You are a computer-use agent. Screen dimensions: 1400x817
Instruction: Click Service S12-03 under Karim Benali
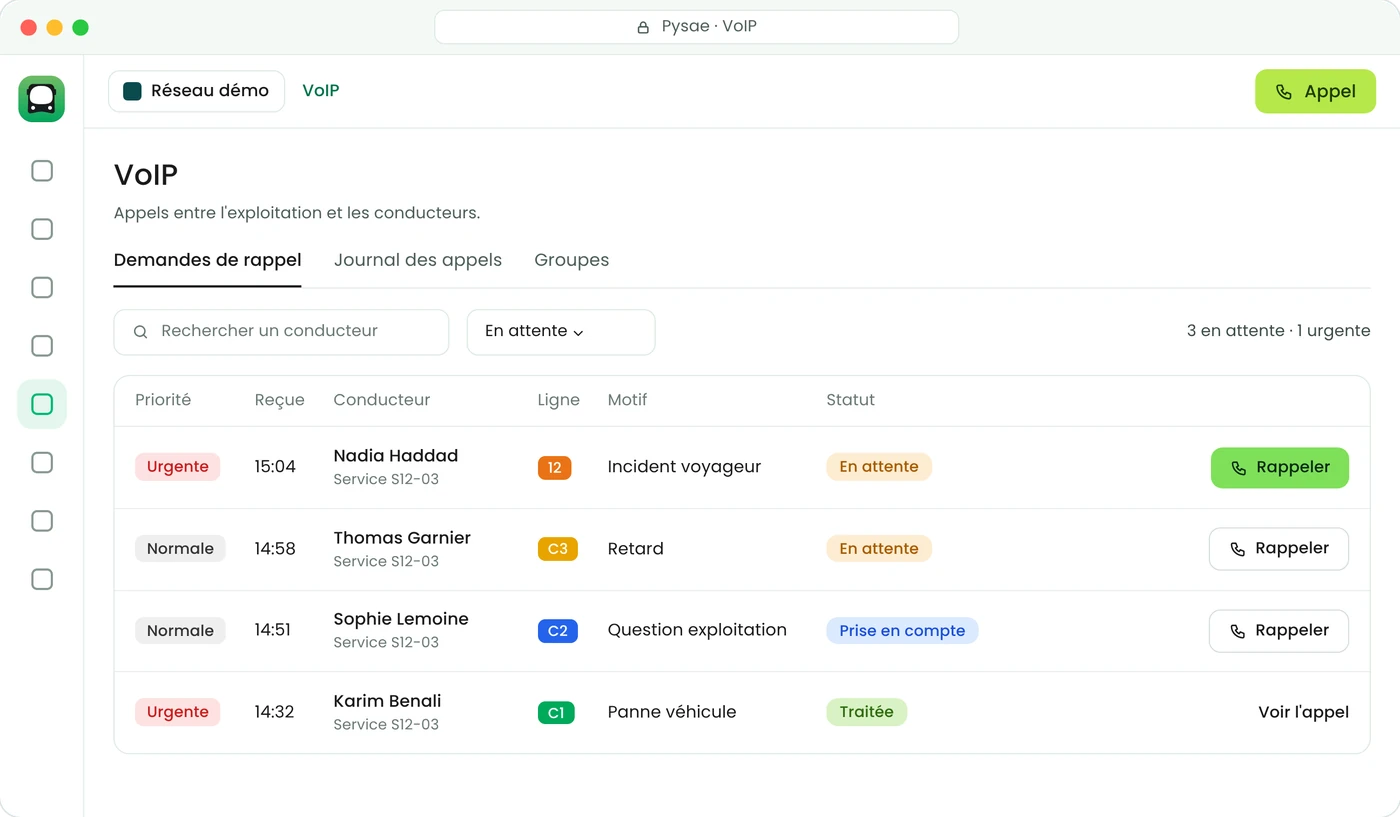pyautogui.click(x=386, y=725)
